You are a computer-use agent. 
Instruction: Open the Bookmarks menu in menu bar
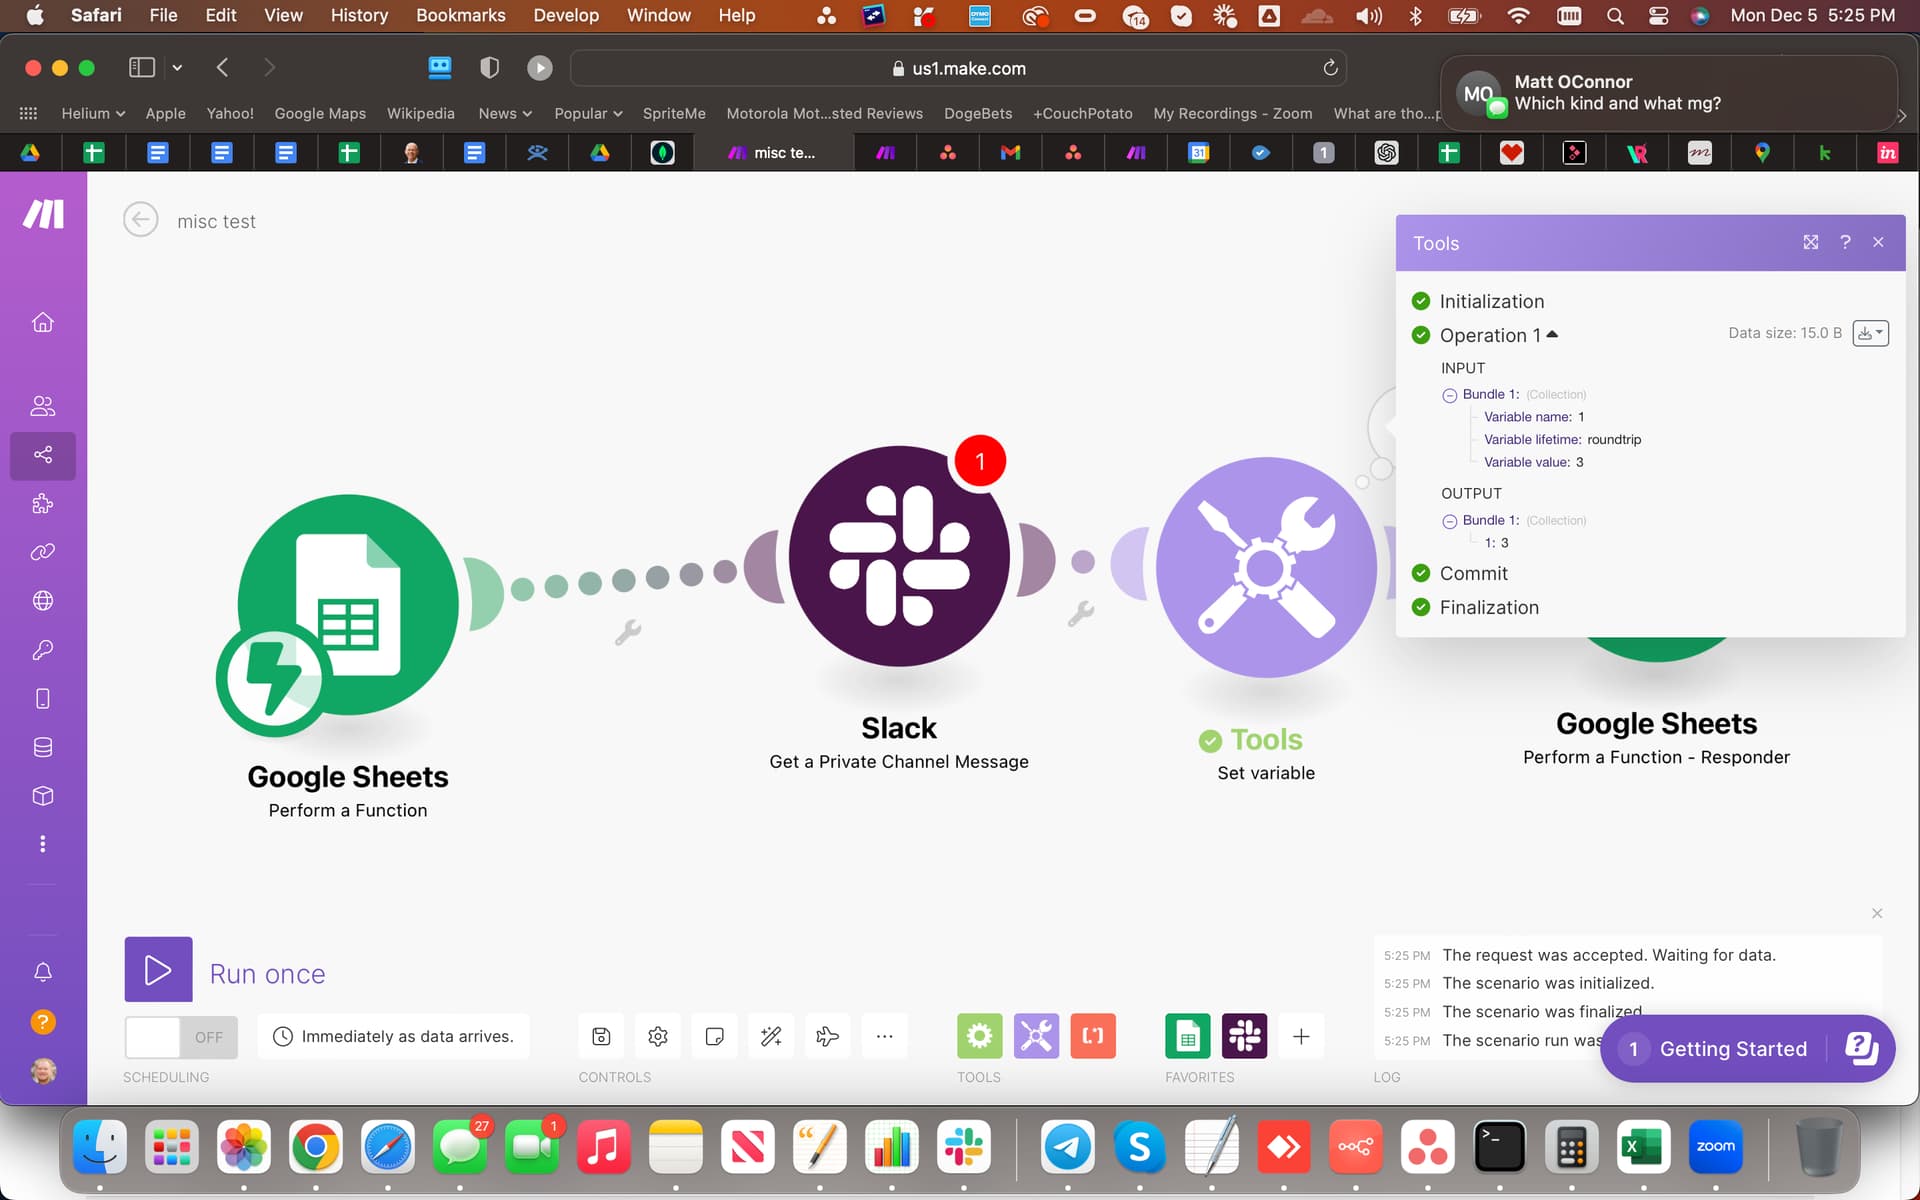(x=460, y=15)
